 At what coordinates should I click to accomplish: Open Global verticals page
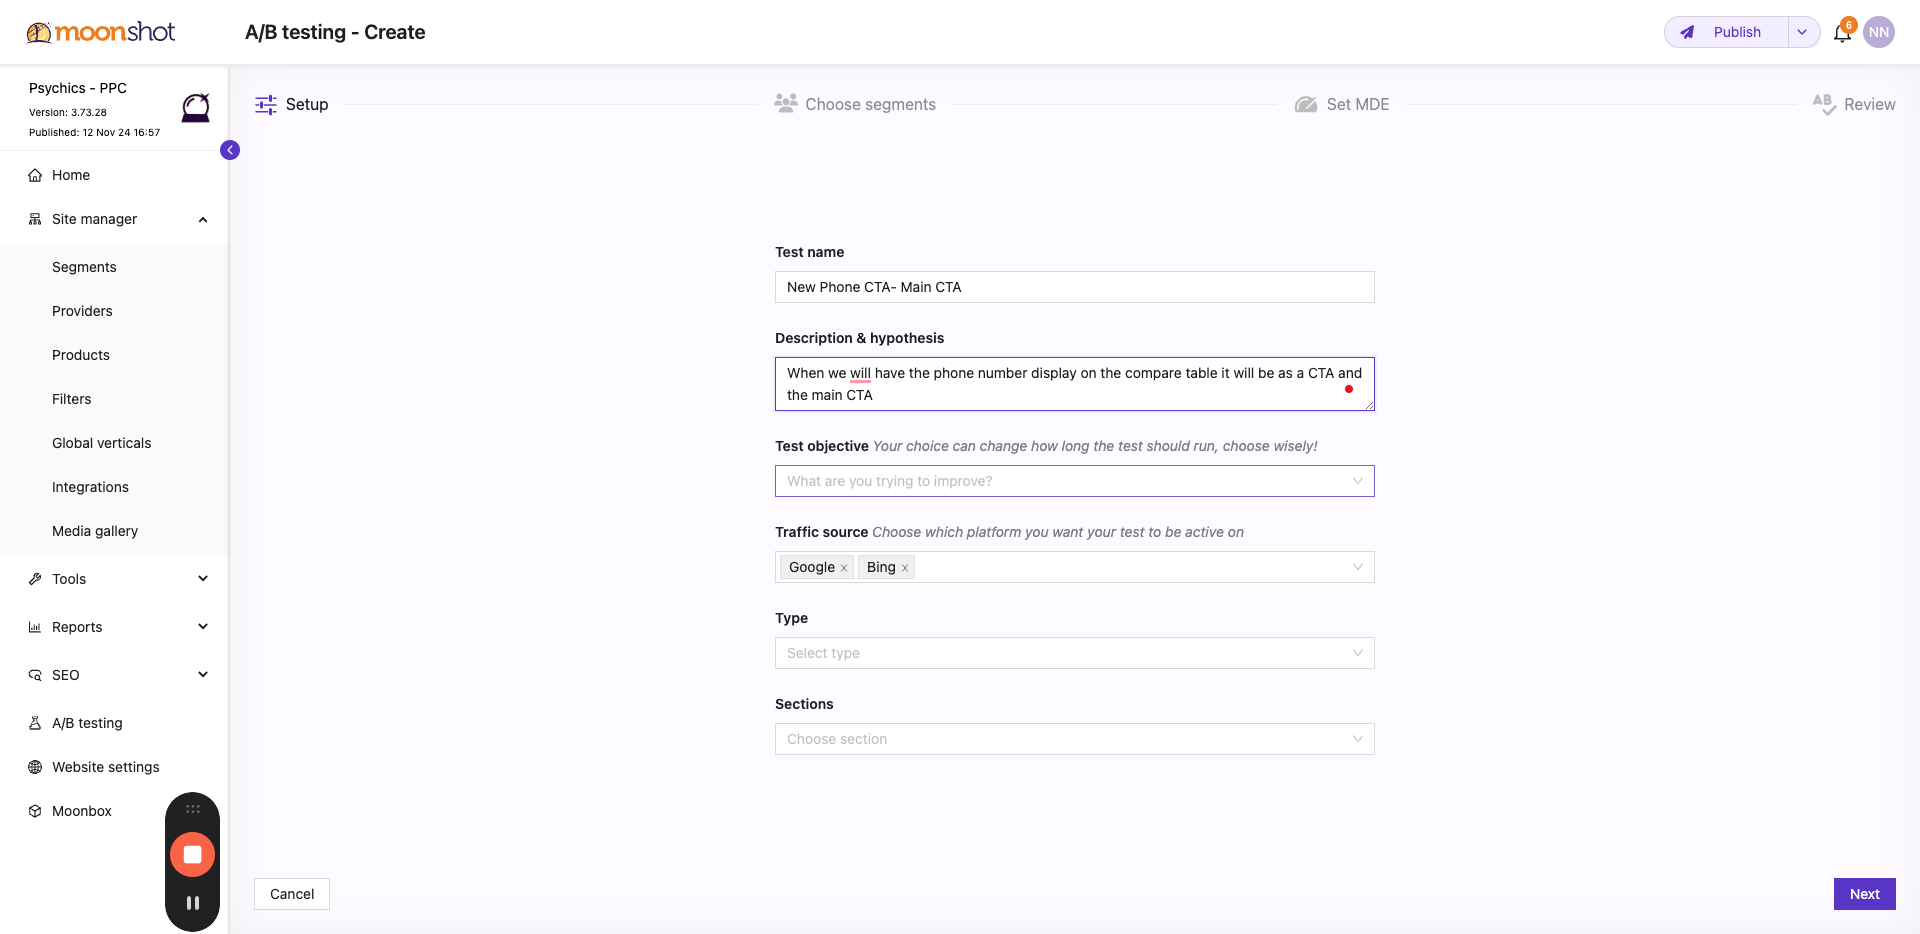coord(102,443)
